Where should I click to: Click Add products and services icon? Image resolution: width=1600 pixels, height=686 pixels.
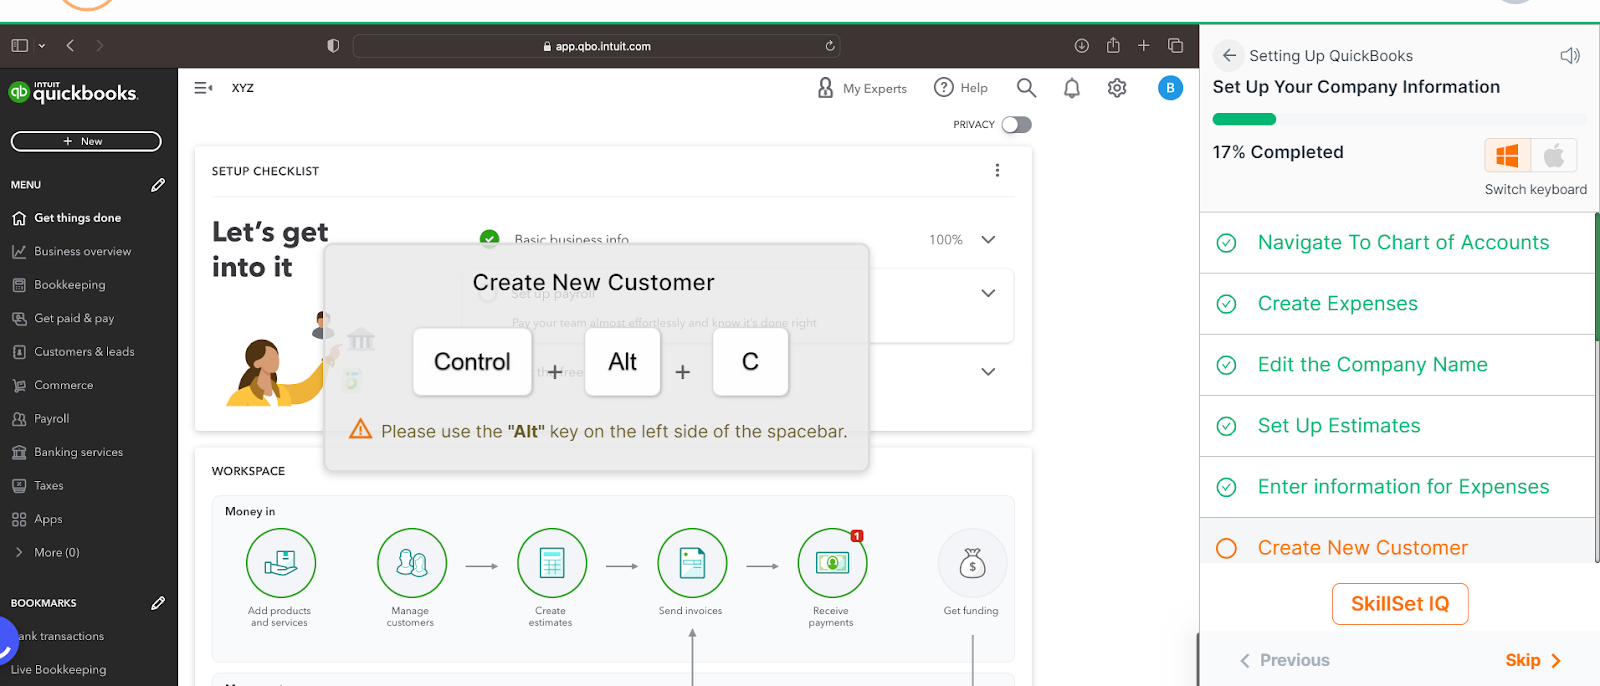pyautogui.click(x=281, y=563)
